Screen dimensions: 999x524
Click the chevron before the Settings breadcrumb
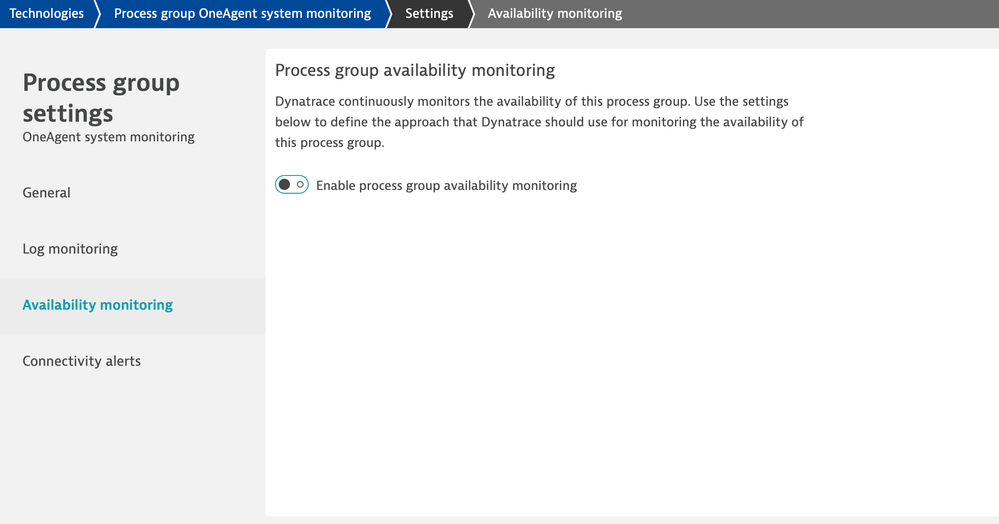385,14
